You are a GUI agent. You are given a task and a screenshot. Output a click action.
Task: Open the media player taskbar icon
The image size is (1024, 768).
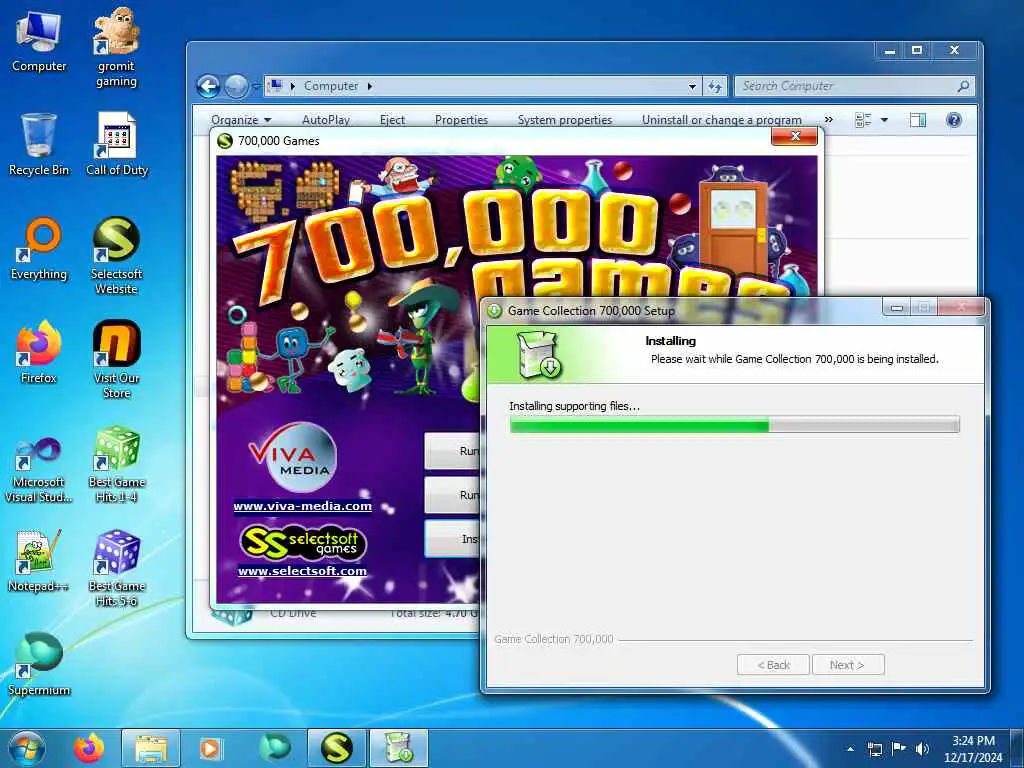210,748
